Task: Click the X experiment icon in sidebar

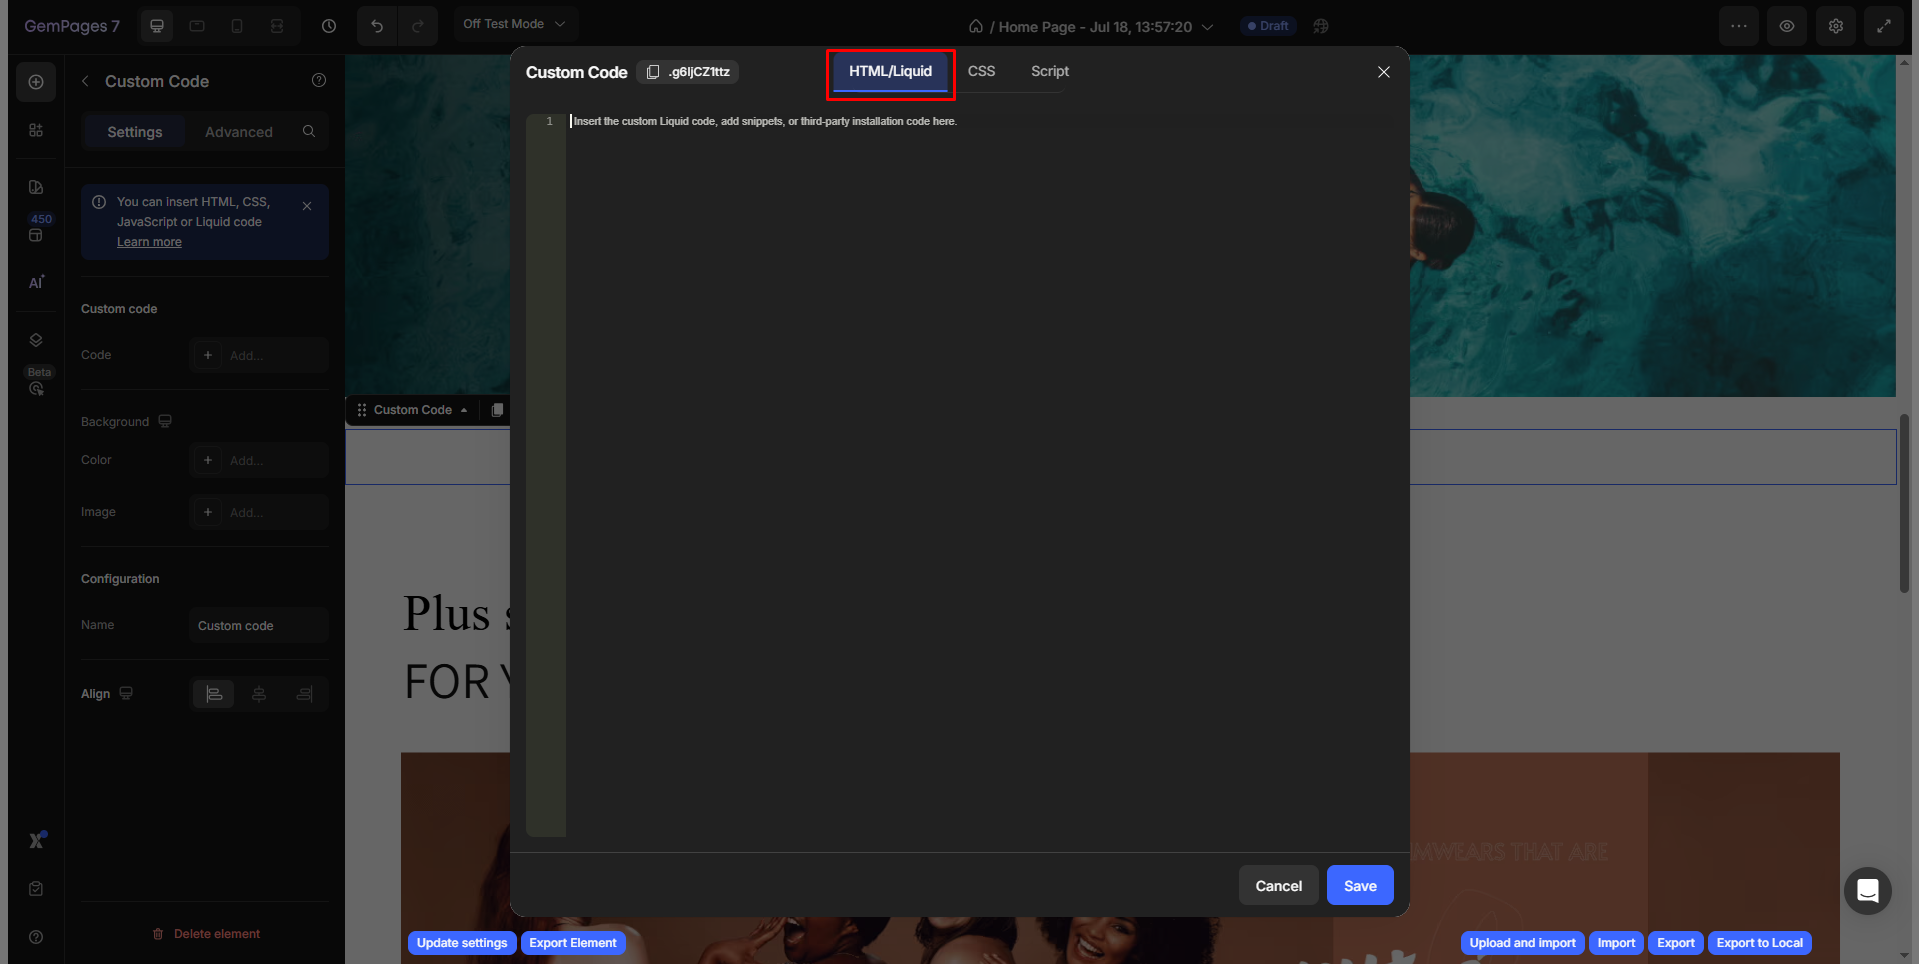Action: 37,840
